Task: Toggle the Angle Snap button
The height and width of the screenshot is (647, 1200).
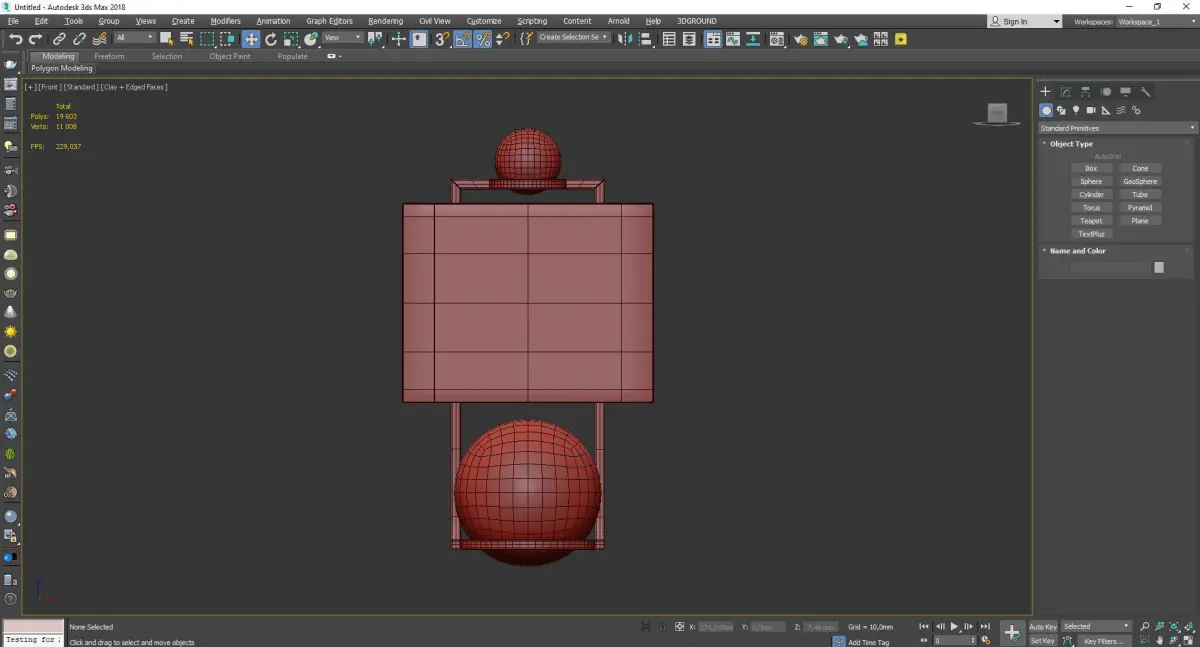Action: (x=463, y=39)
